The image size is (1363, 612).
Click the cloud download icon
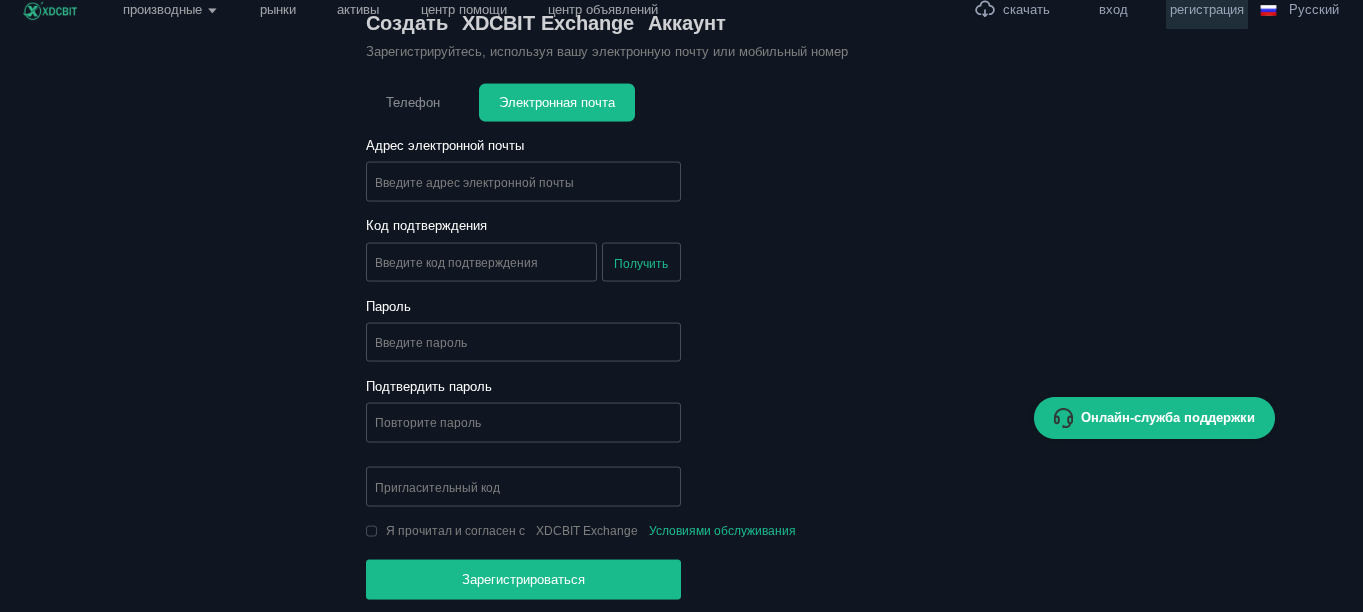click(985, 9)
